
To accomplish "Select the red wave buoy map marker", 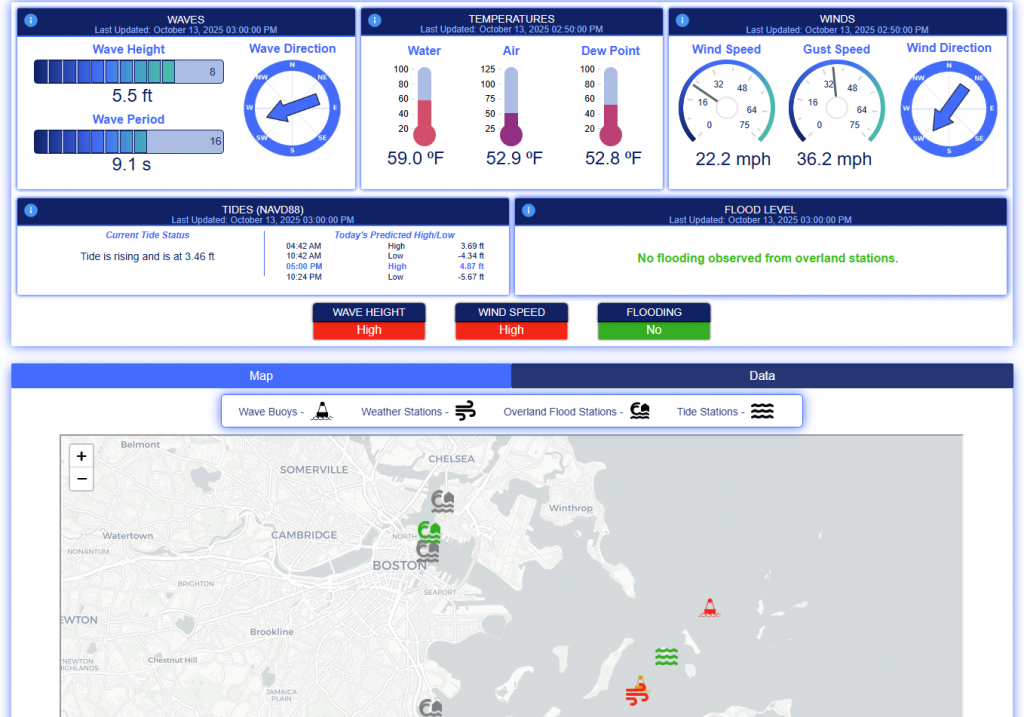I will click(710, 607).
